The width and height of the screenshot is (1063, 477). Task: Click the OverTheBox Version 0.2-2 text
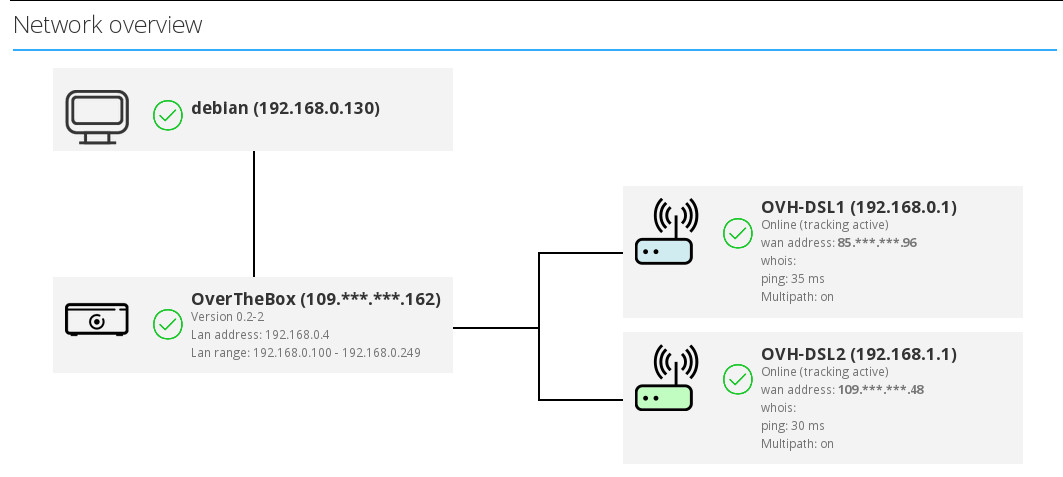[227, 317]
